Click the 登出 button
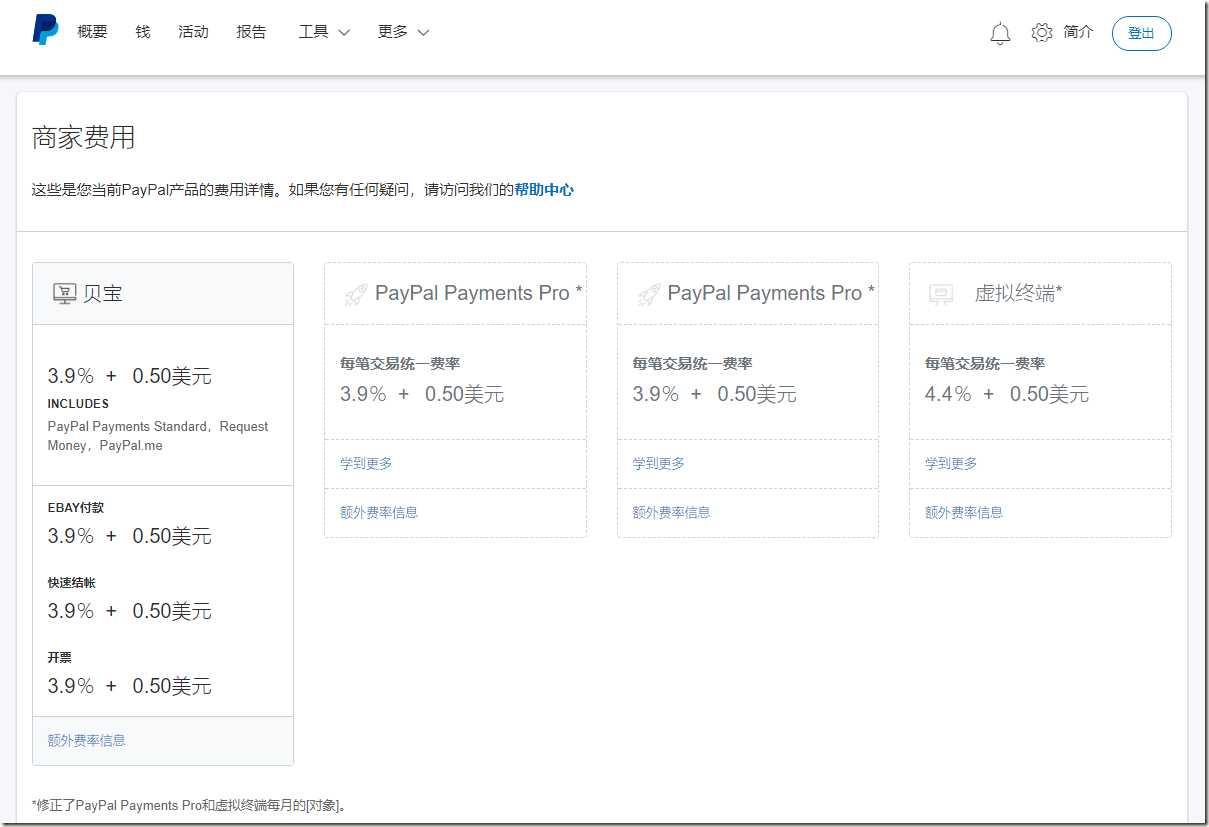The width and height of the screenshot is (1209, 827). (1142, 33)
